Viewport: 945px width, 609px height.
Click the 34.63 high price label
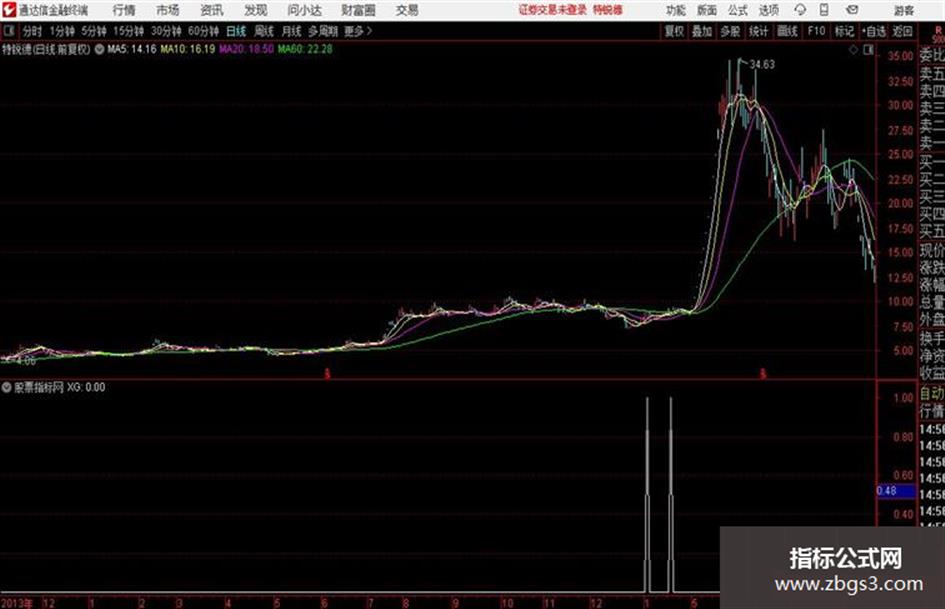point(762,64)
